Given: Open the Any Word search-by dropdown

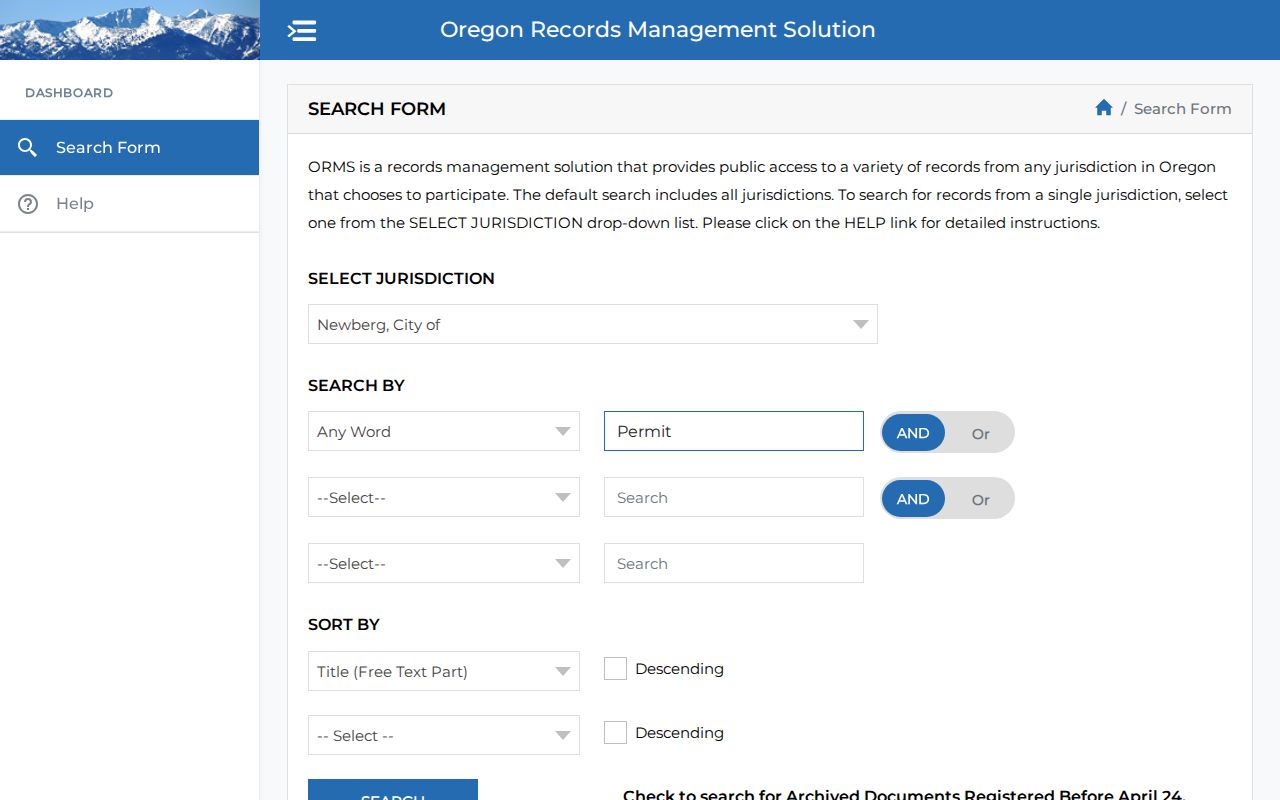Looking at the screenshot, I should (444, 431).
